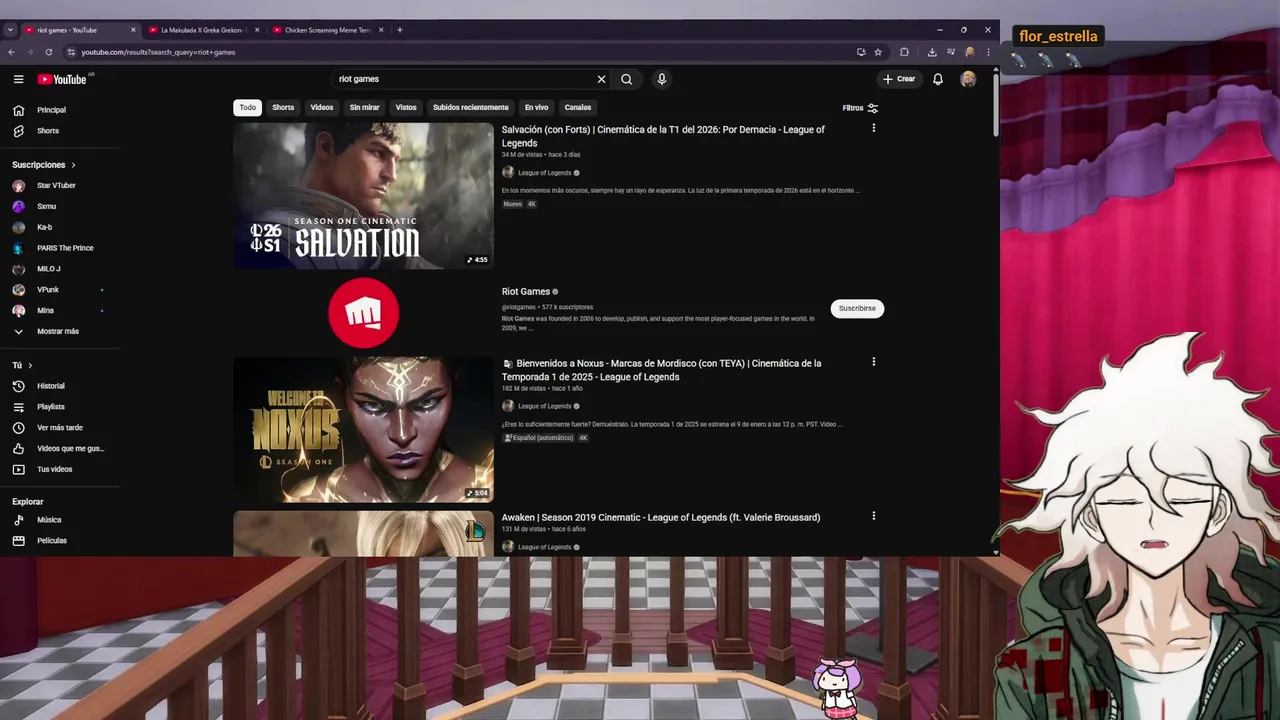Subscribe to Riot Games with Suscribirse
Image resolution: width=1280 pixels, height=720 pixels.
[857, 308]
